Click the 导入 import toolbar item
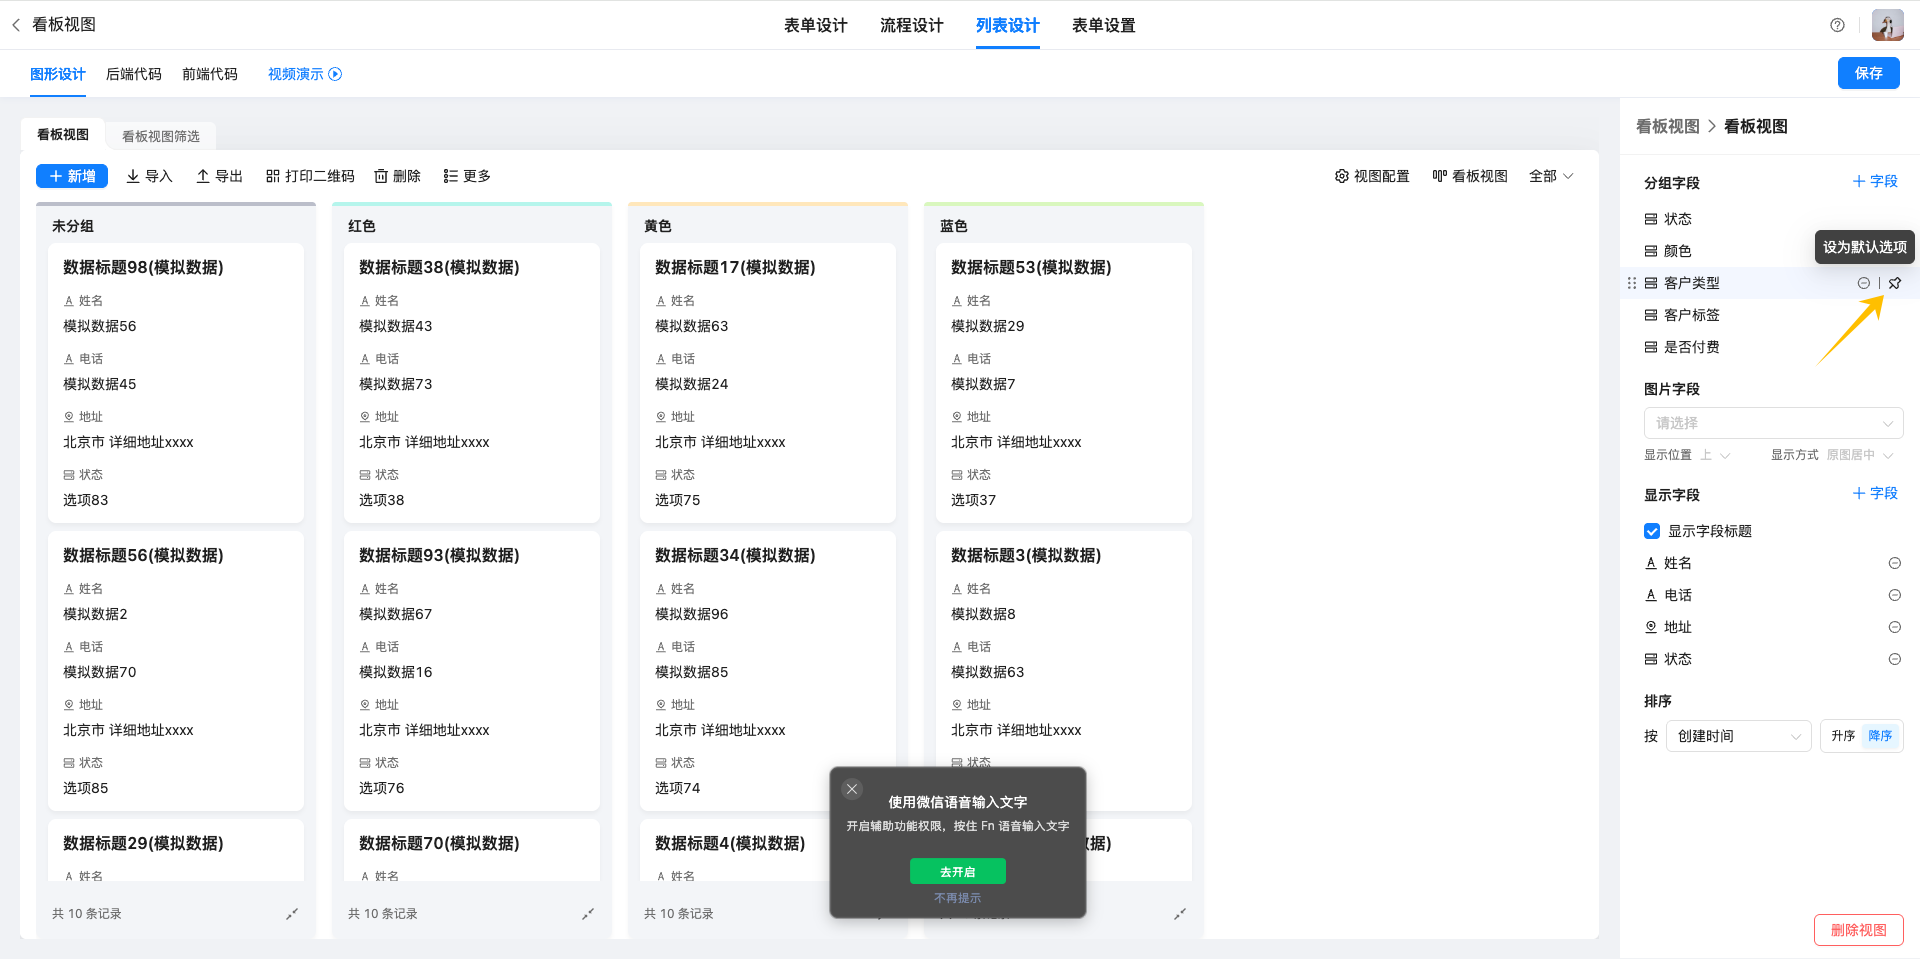Screen dimensions: 1920x959 pos(149,176)
